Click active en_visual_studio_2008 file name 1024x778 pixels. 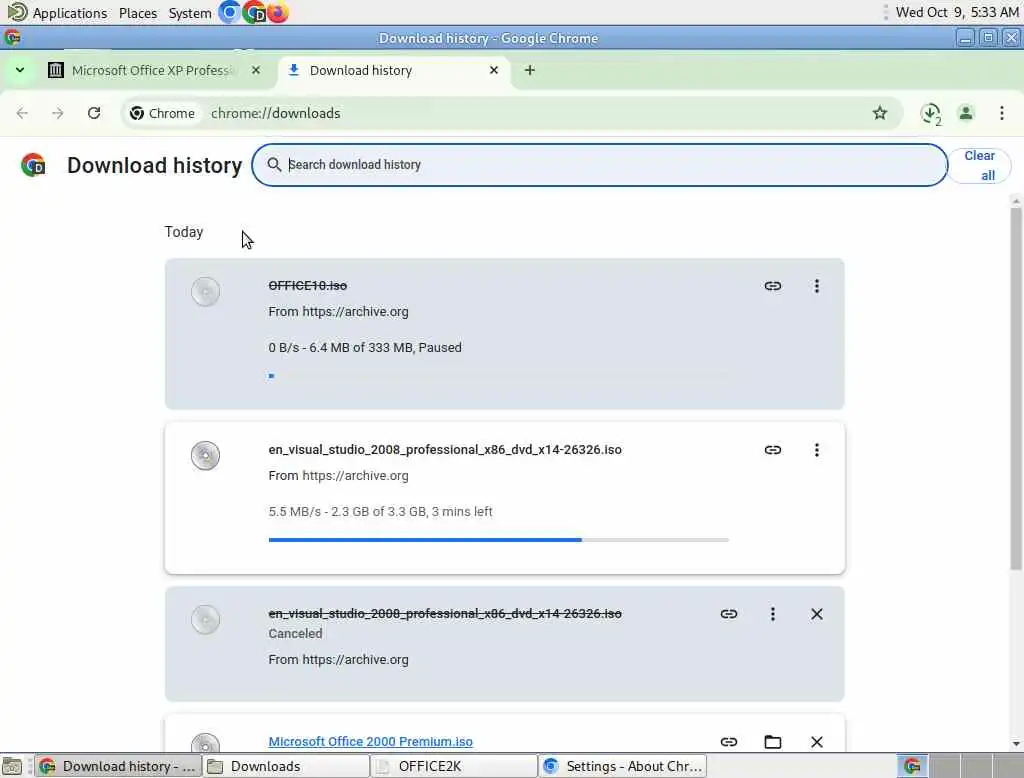coord(445,449)
